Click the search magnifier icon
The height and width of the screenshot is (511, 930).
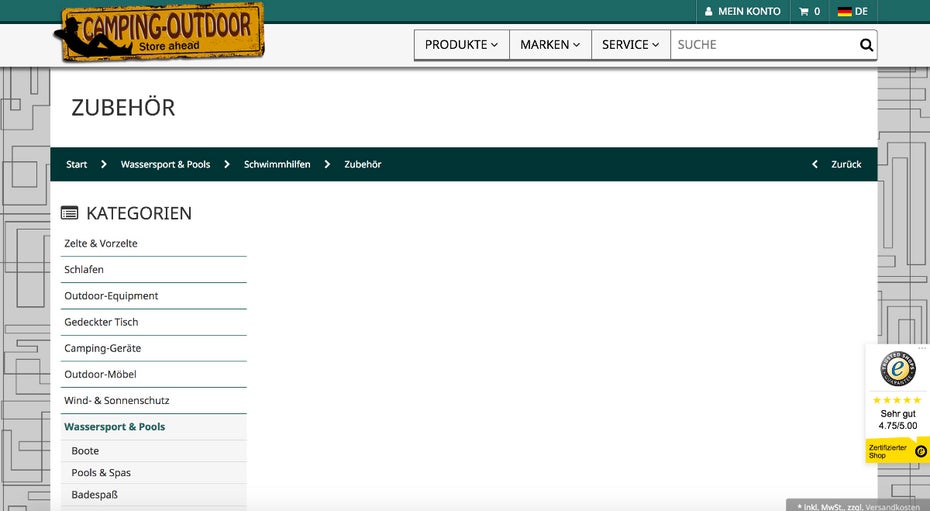pyautogui.click(x=866, y=45)
